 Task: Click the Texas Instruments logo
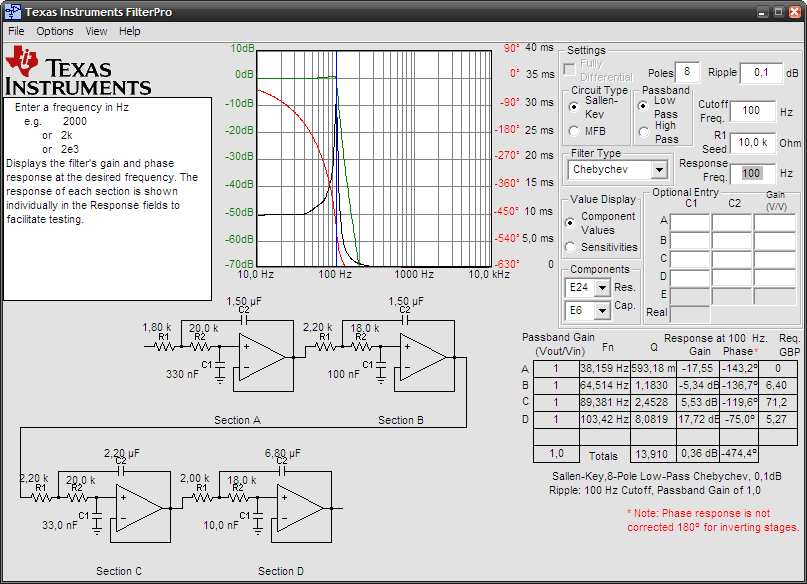pyautogui.click(x=78, y=71)
